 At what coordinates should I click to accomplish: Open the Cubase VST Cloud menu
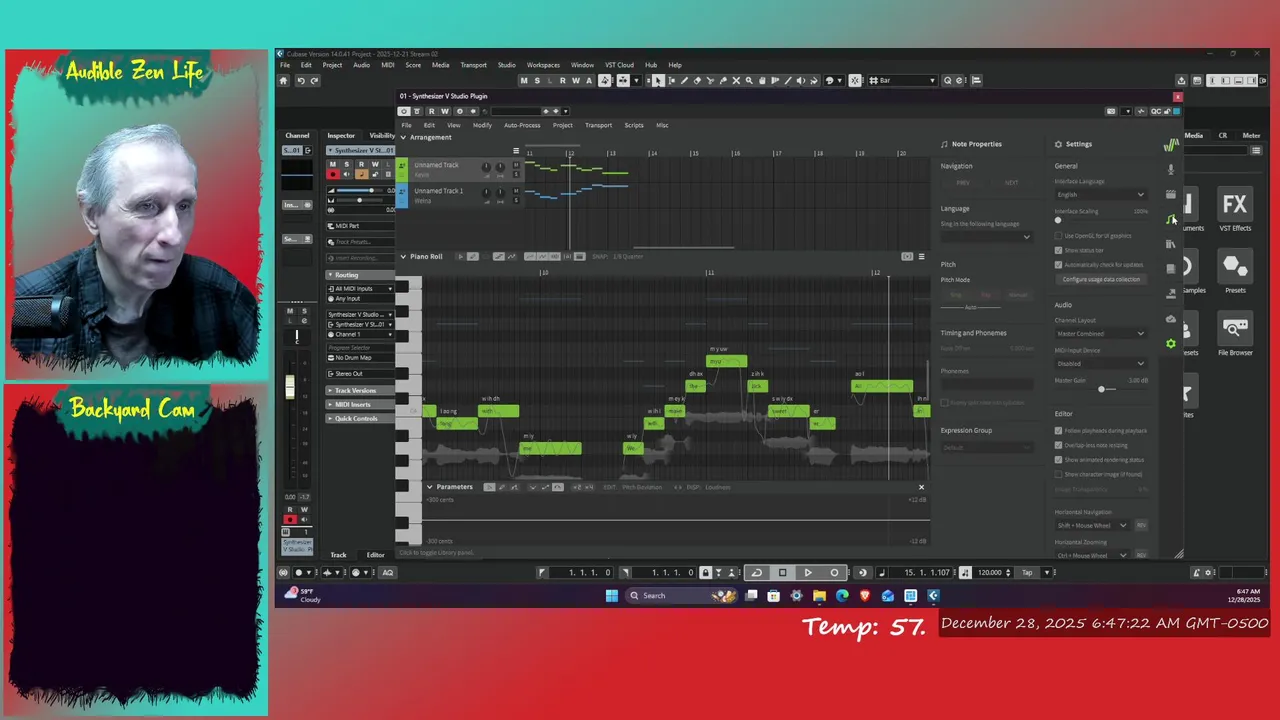[619, 65]
